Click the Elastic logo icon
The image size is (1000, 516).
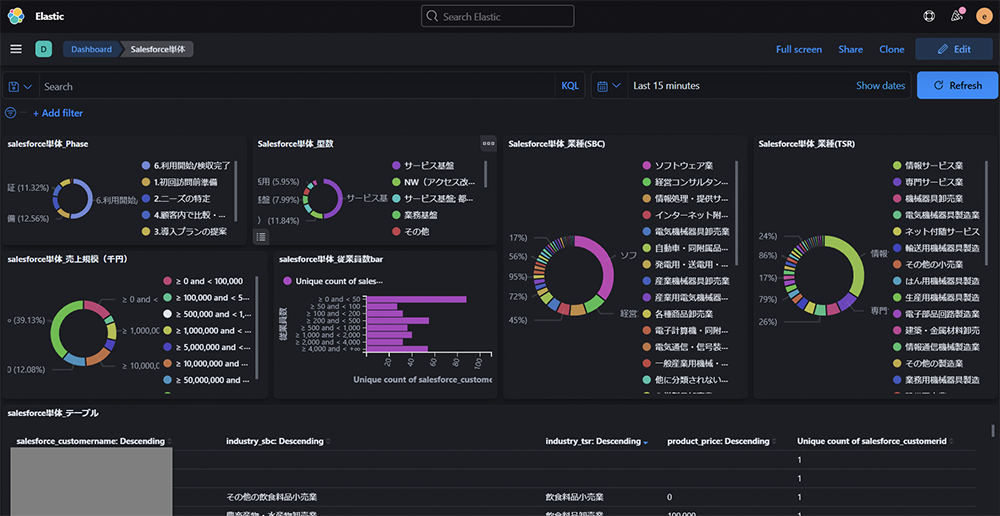[16, 16]
